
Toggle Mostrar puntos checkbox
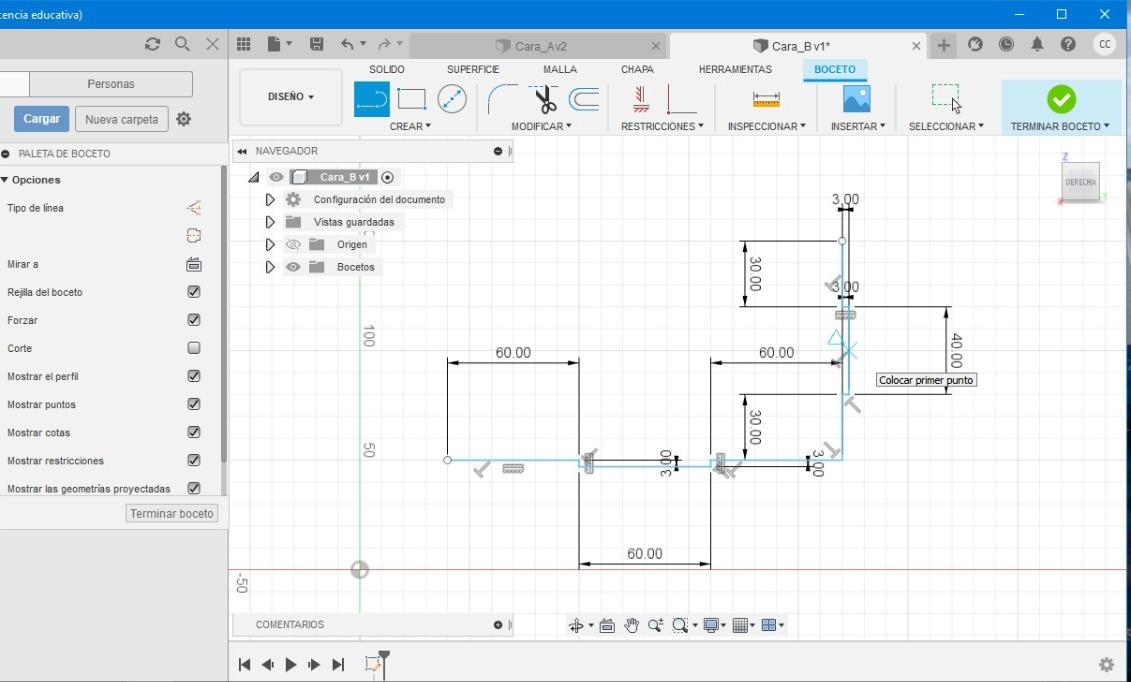pos(193,404)
